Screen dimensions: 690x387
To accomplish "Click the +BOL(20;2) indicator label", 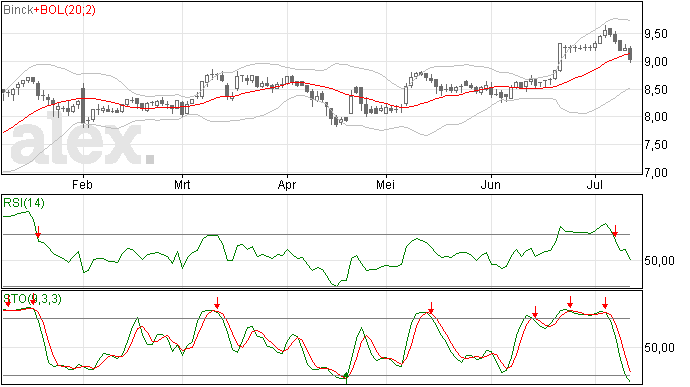I will [64, 10].
